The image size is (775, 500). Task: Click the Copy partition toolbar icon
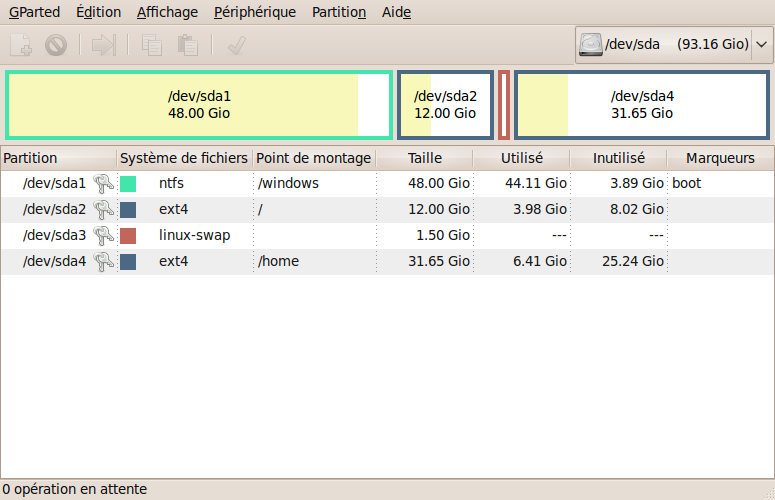coord(152,45)
